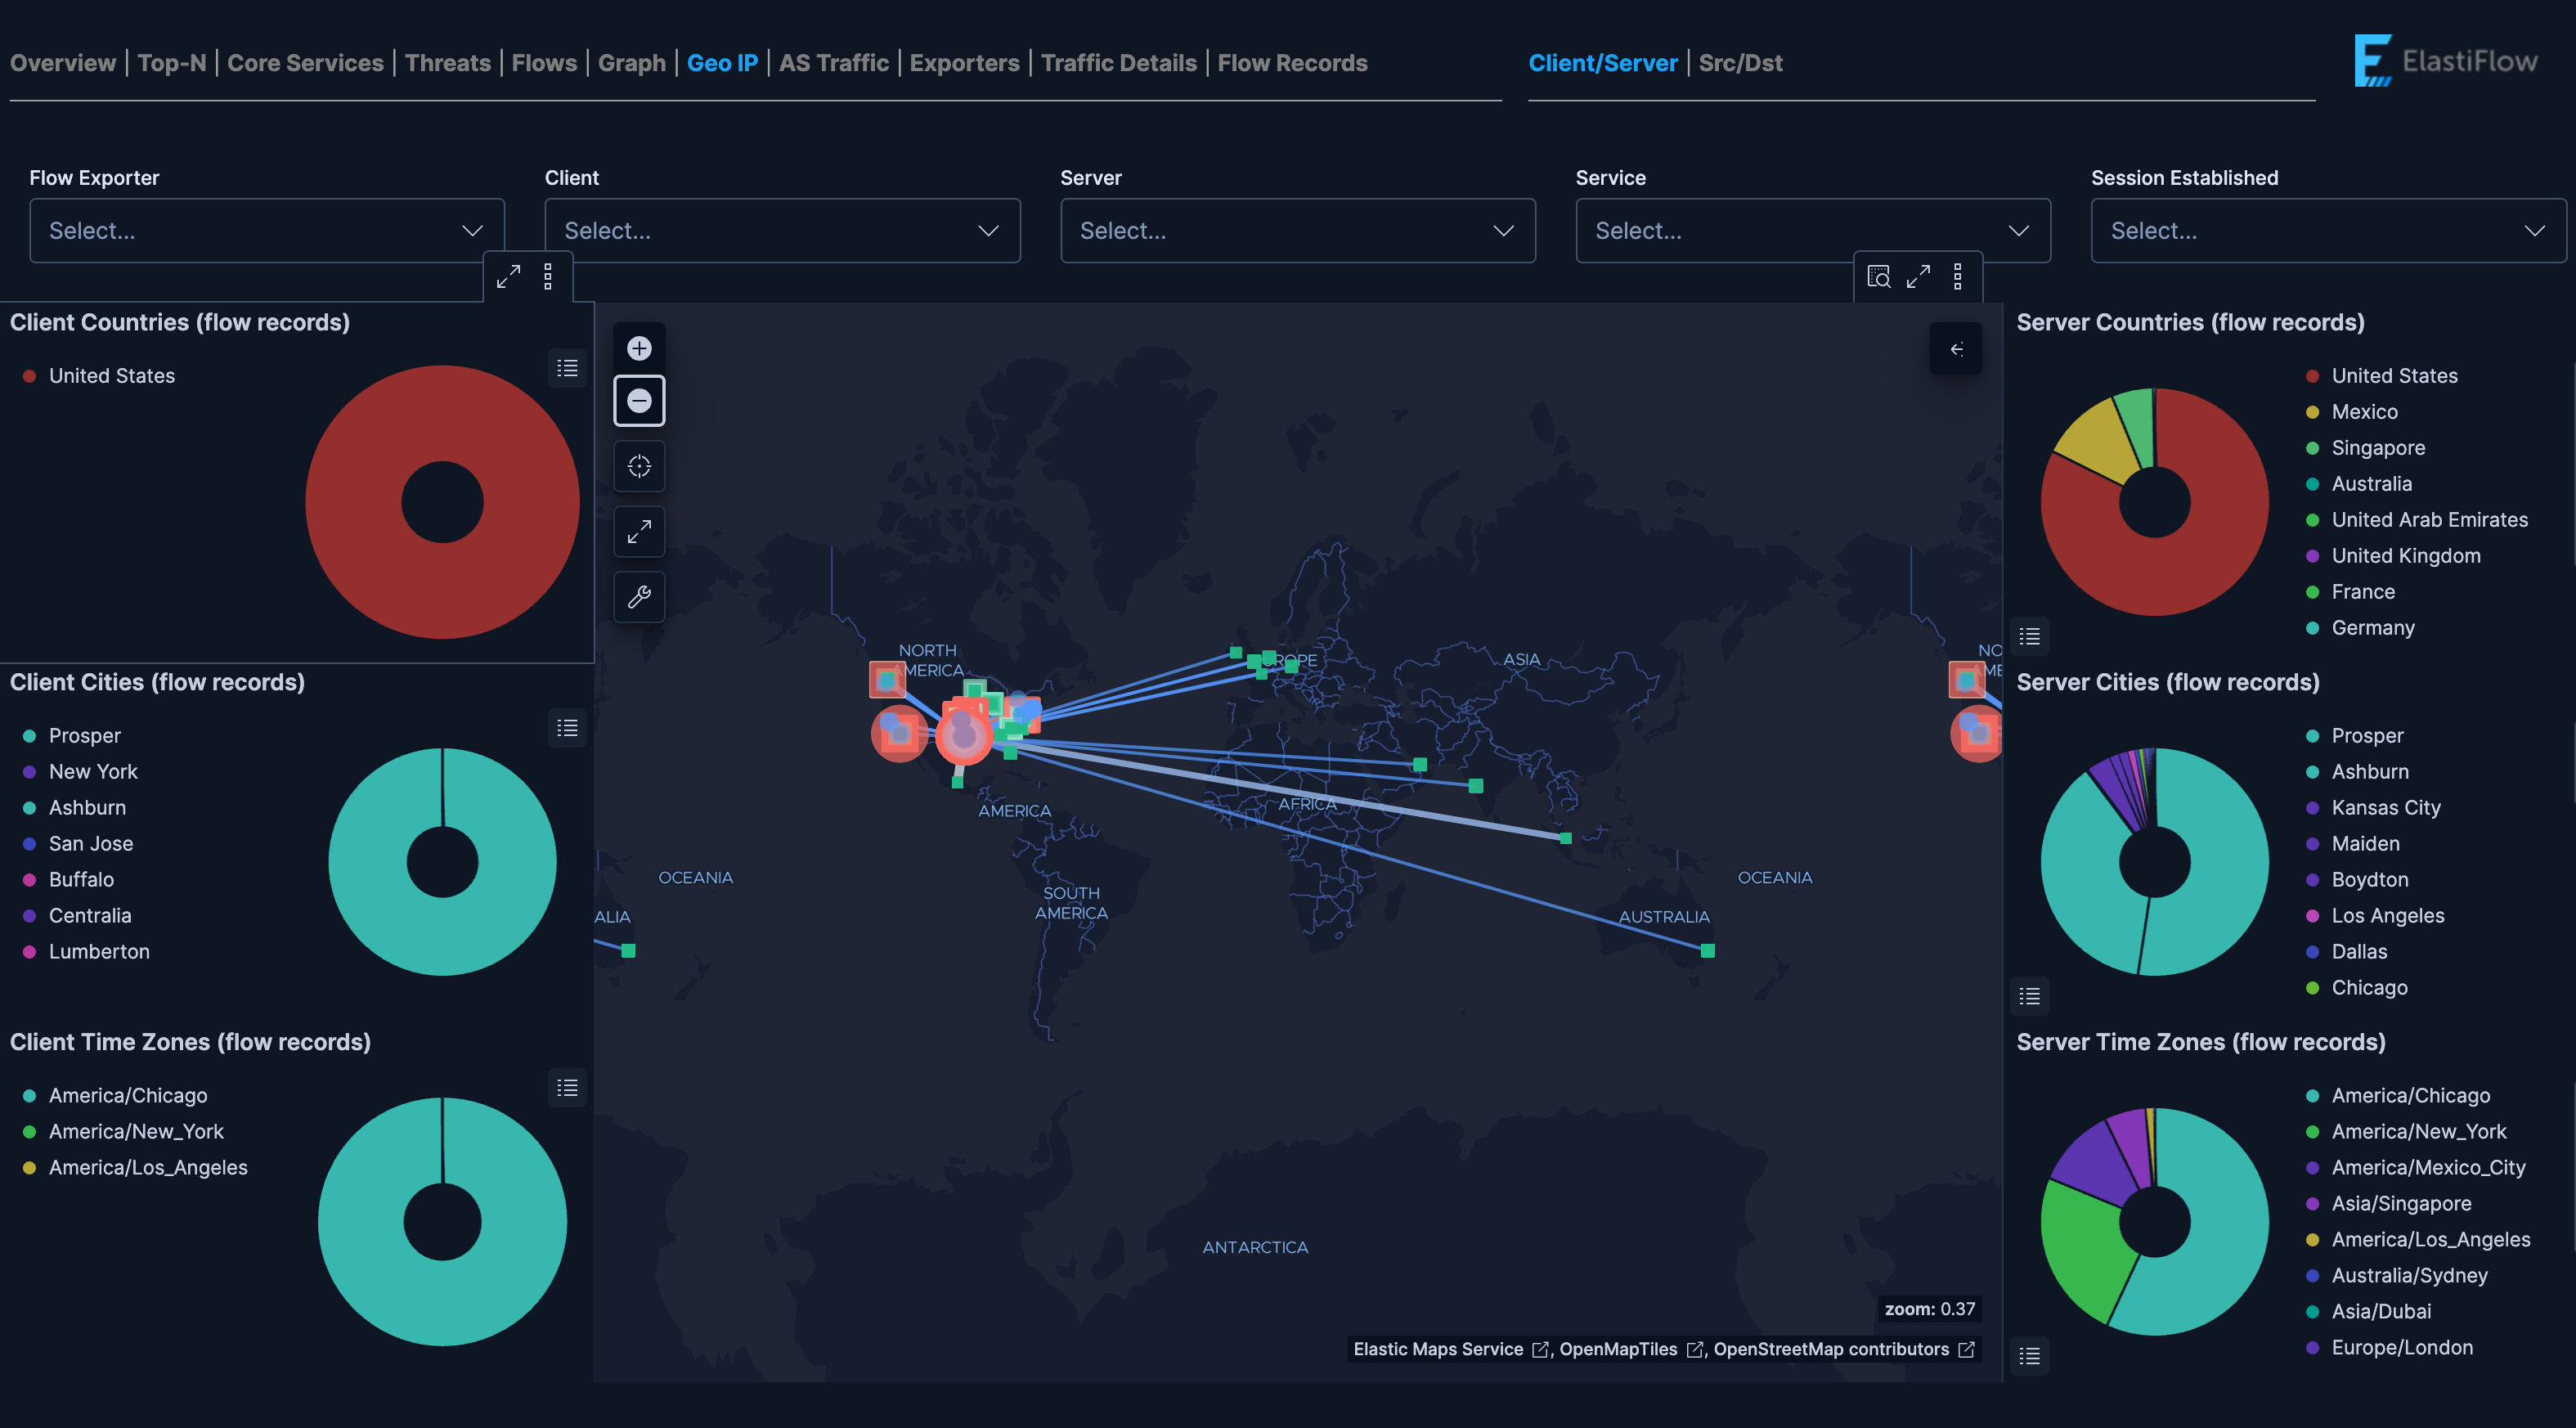Click the map zoom-in icon
The image size is (2576, 1428).
tap(639, 346)
